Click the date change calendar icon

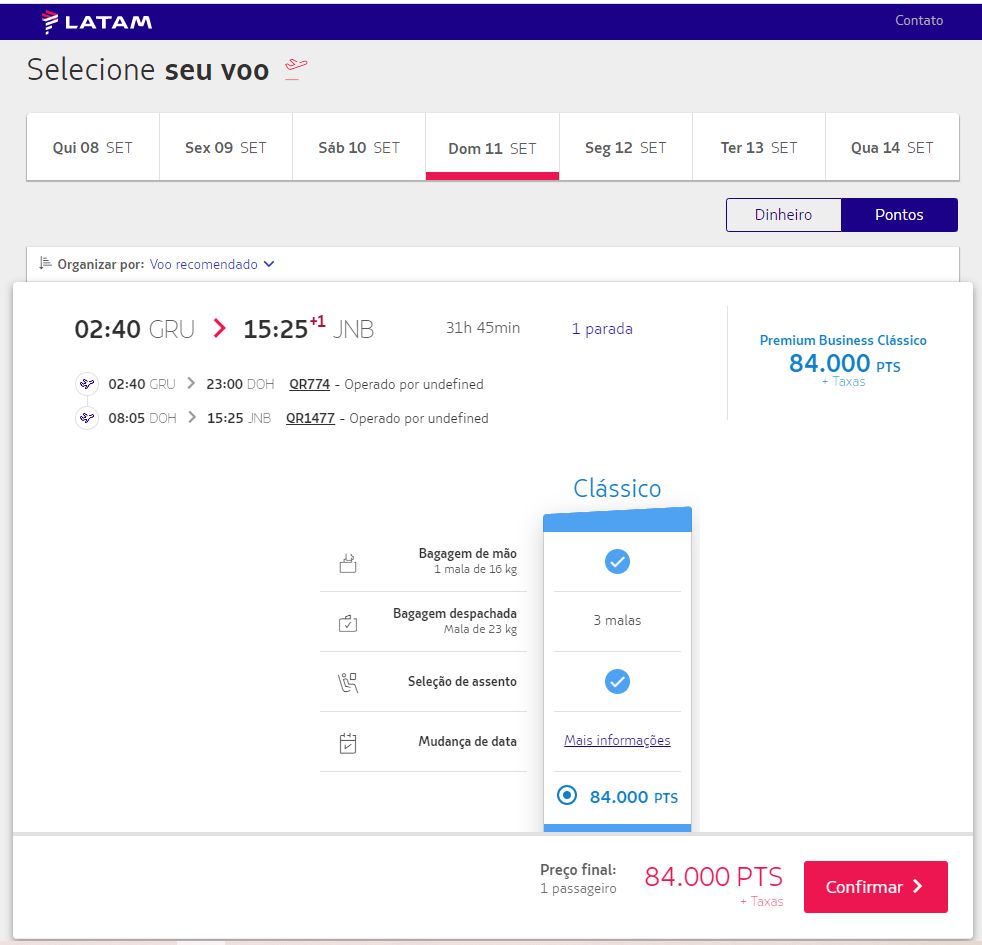coord(348,743)
